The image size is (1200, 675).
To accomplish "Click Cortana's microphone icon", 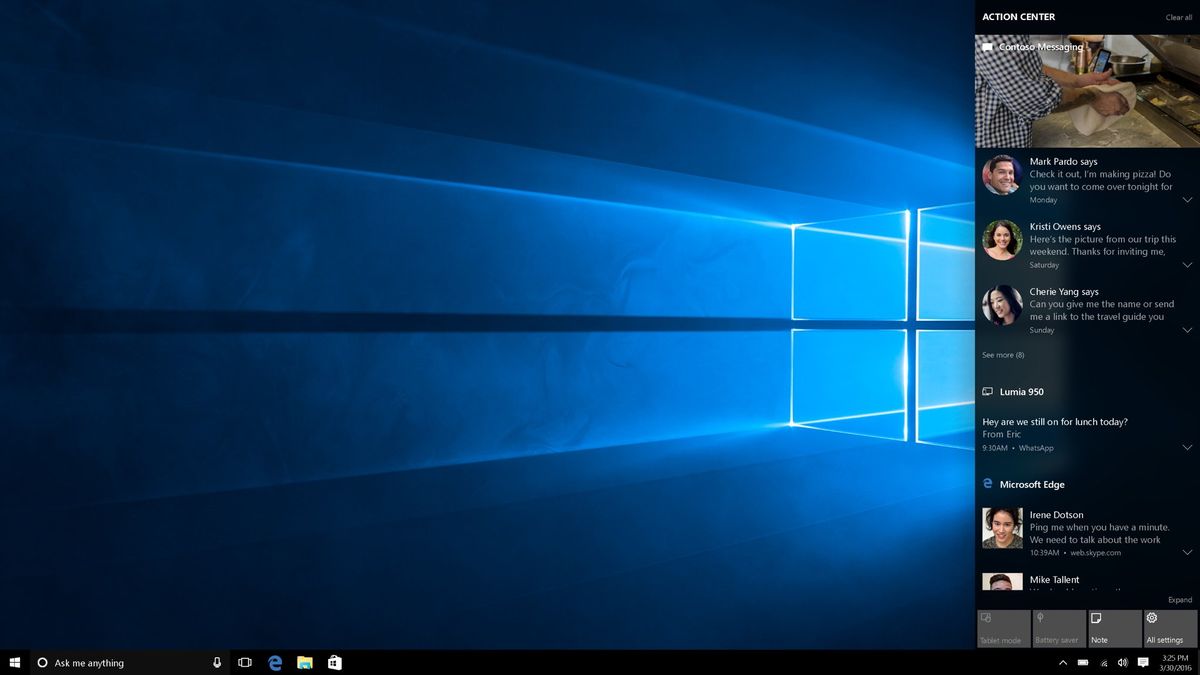I will (216, 662).
